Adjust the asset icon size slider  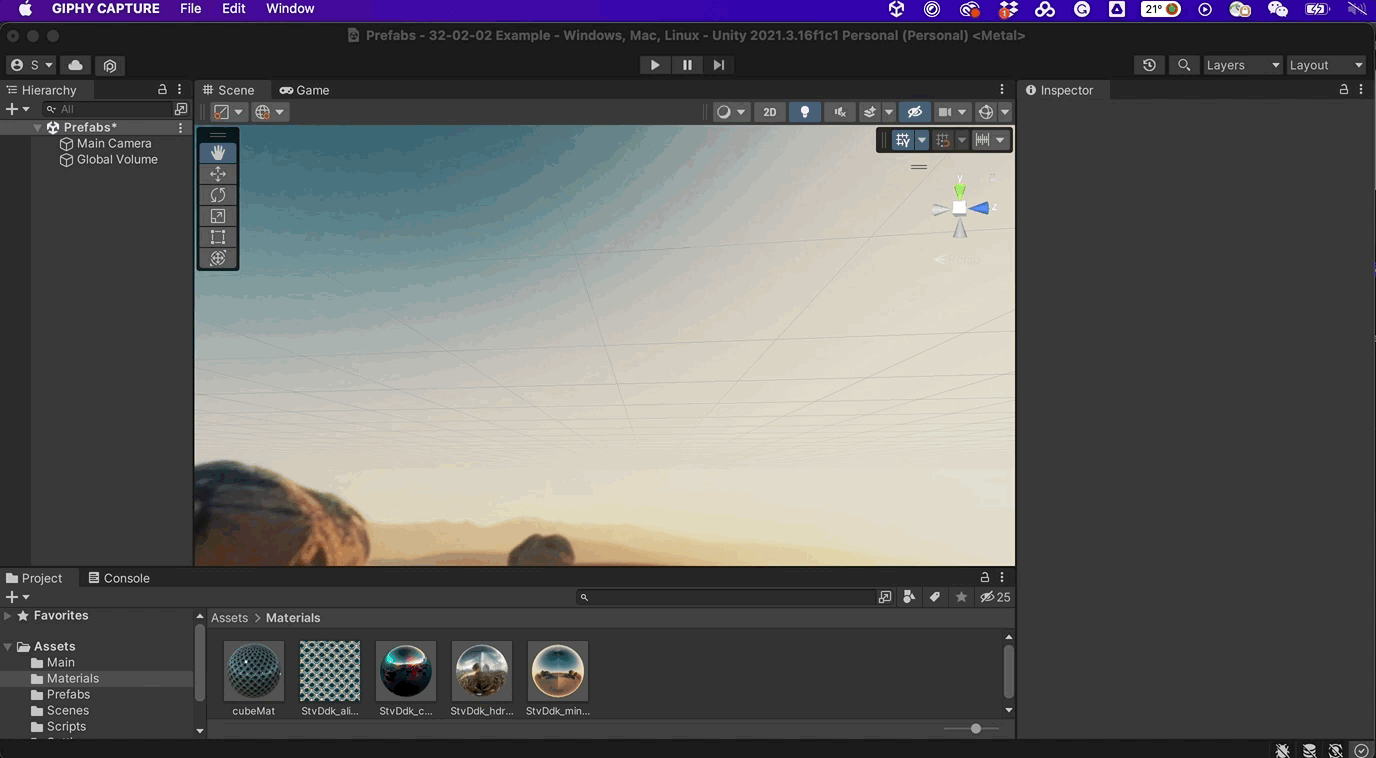(x=976, y=729)
